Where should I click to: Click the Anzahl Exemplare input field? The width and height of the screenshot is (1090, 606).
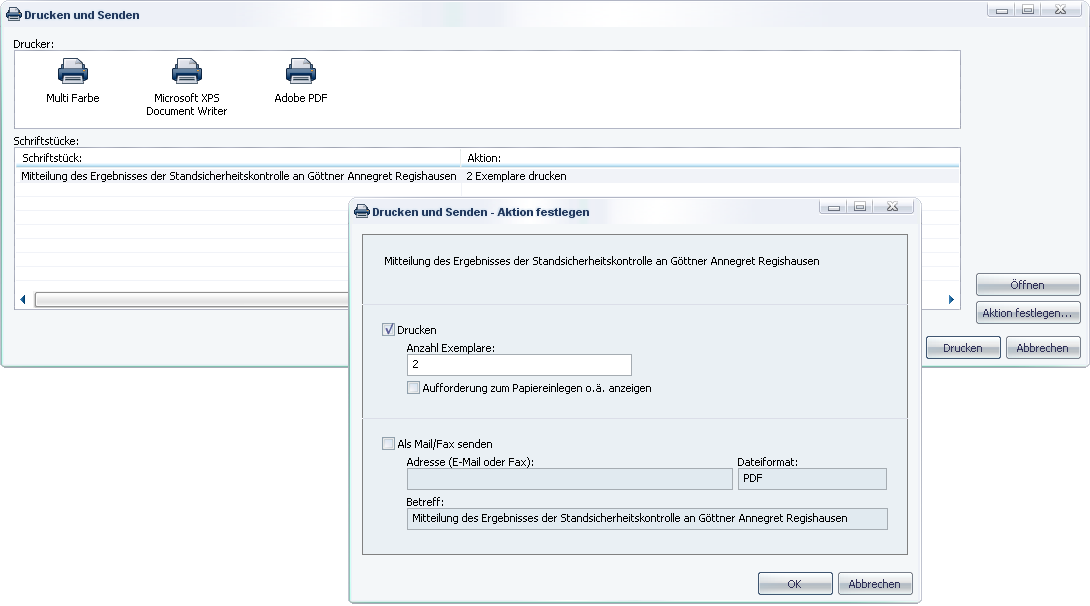click(518, 366)
